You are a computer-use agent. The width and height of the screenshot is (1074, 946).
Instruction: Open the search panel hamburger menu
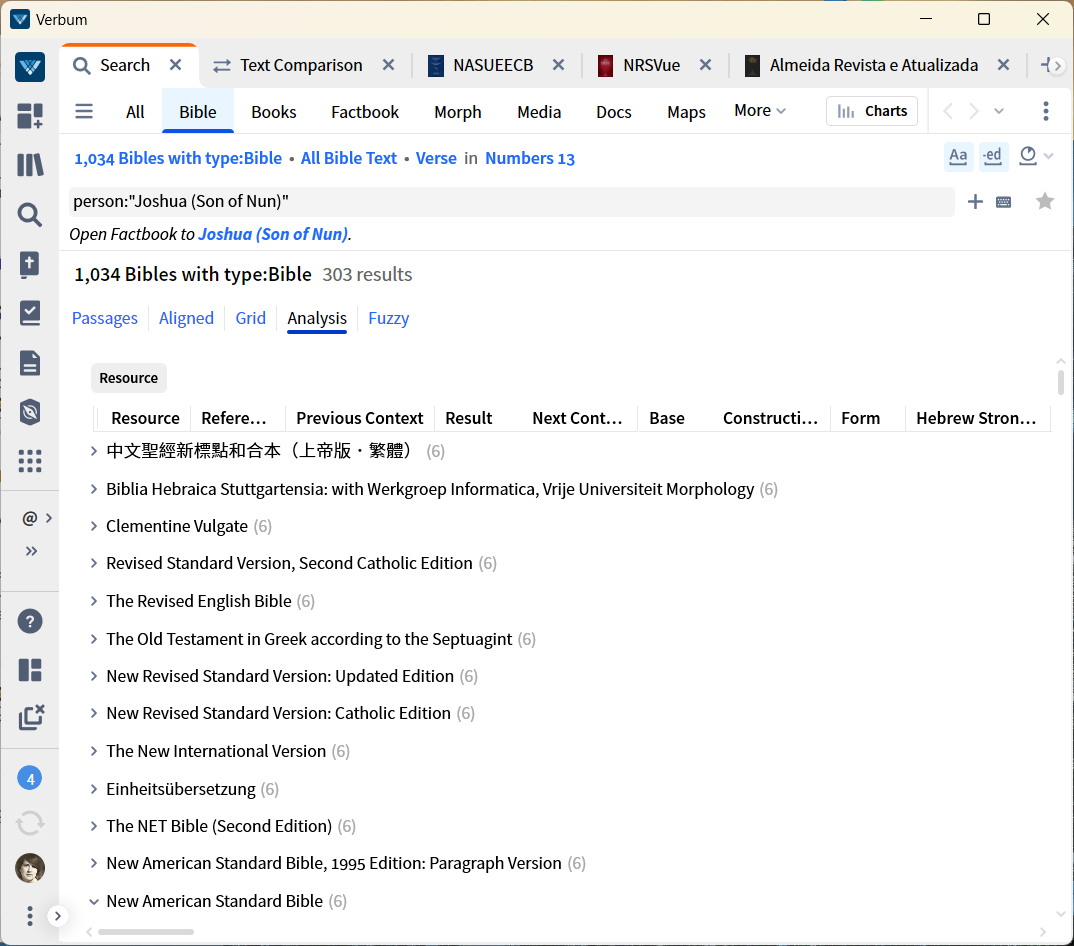point(84,111)
